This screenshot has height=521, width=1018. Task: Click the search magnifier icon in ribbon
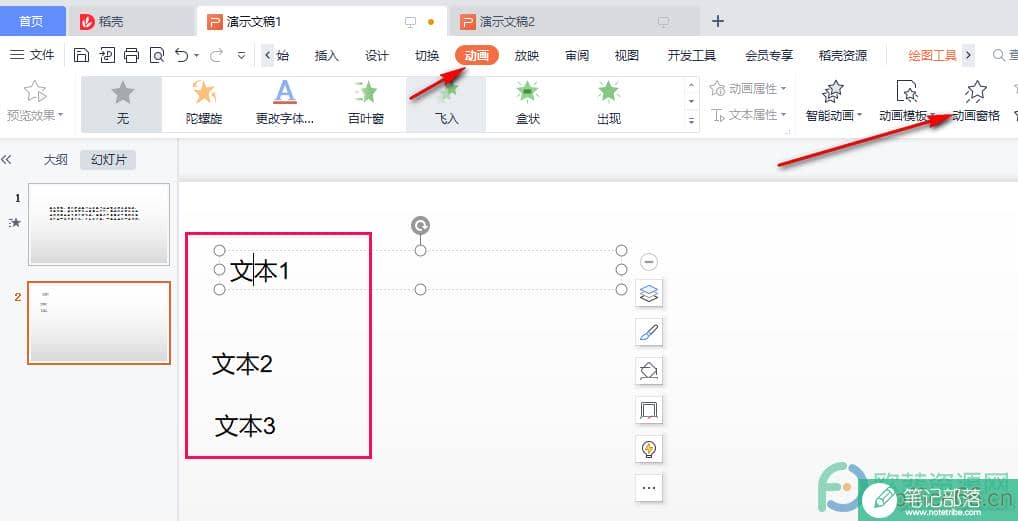point(999,55)
